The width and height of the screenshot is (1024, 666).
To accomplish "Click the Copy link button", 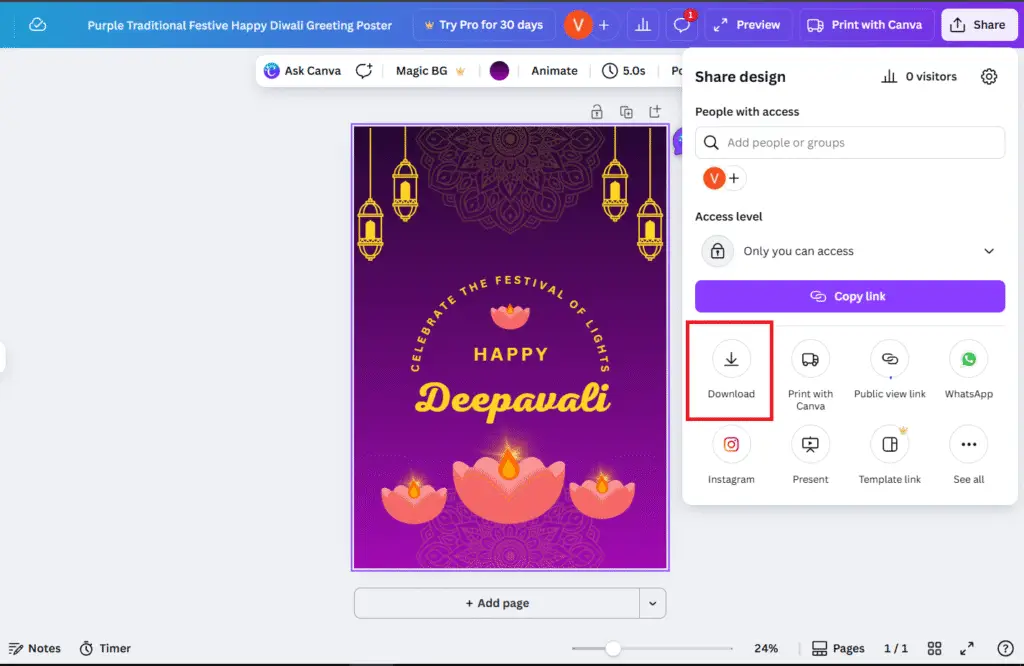I will (x=850, y=296).
